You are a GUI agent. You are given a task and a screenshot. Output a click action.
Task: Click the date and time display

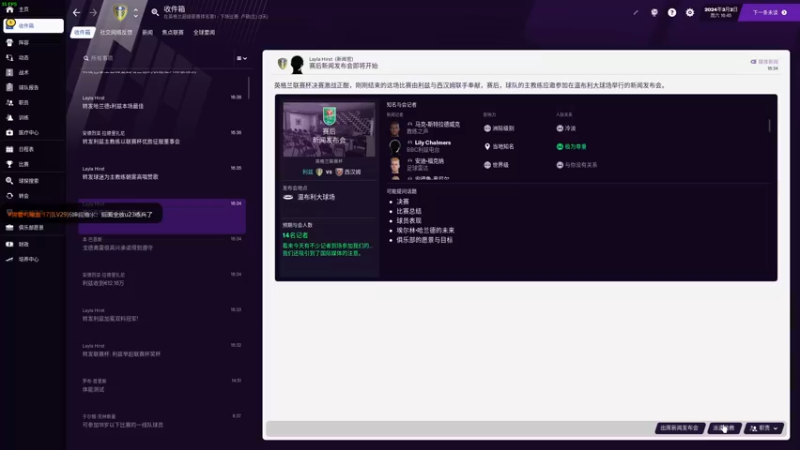tap(720, 12)
